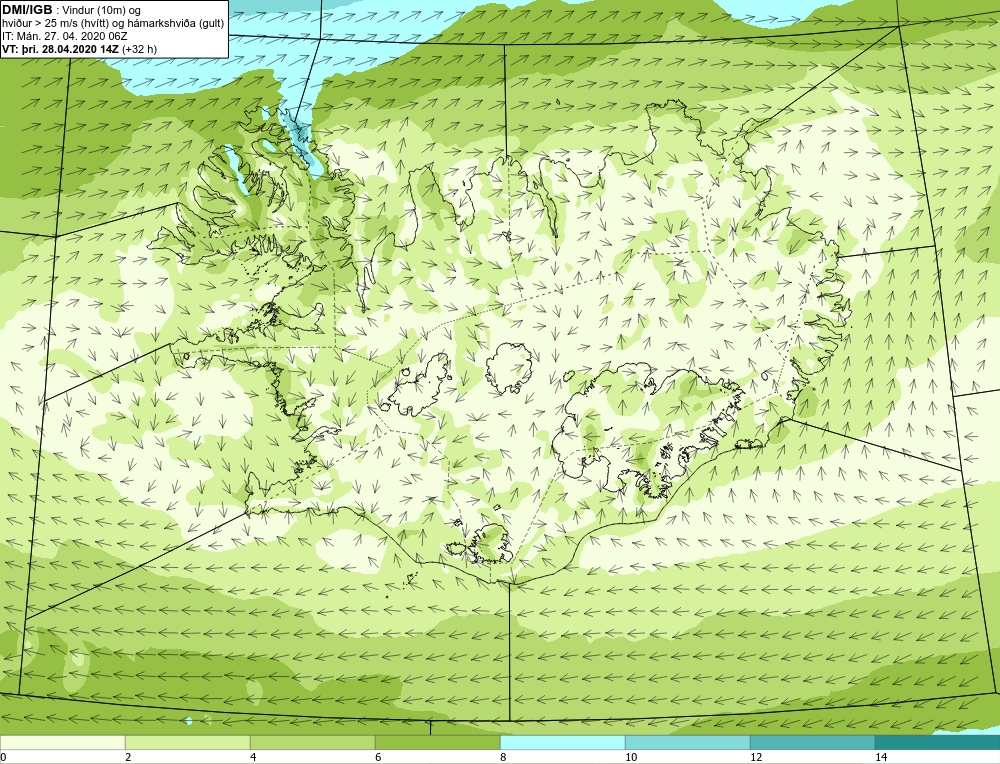Click the 'hviður > 25 m/s' description line

tap(114, 24)
